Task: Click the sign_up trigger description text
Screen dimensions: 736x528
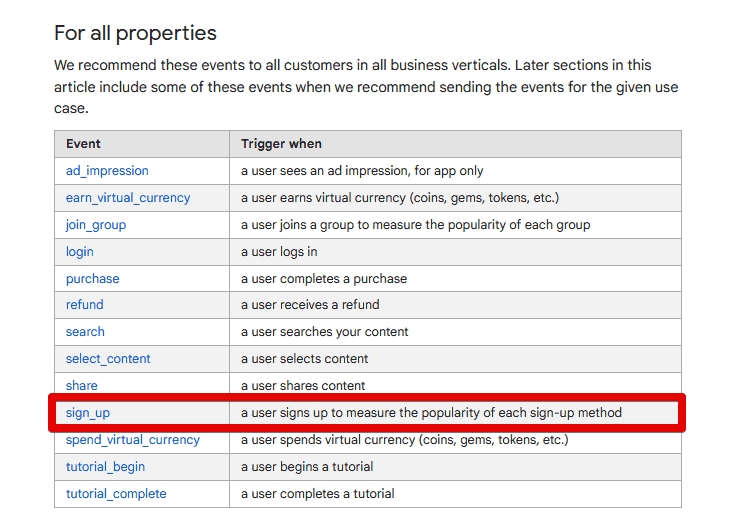Action: point(431,413)
